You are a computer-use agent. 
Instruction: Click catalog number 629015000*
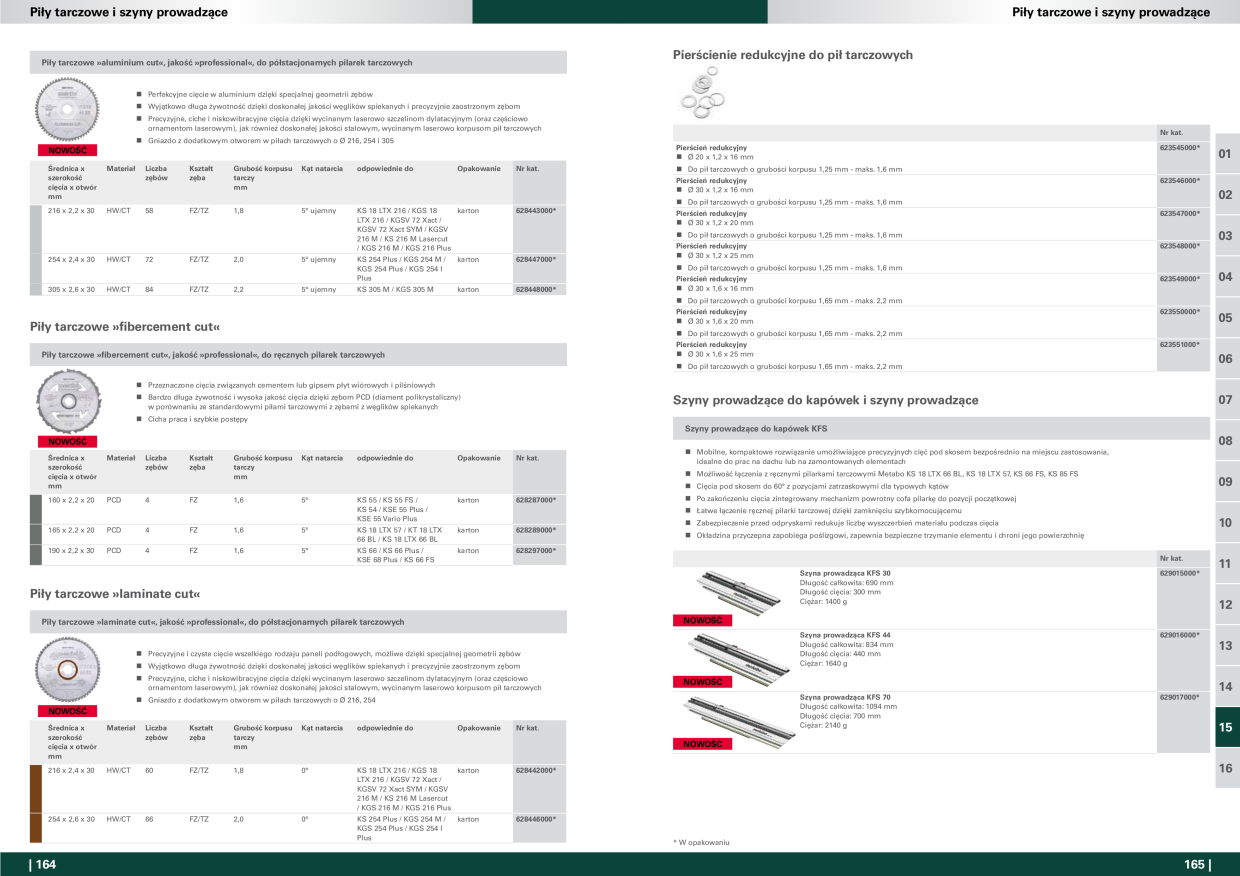click(x=1180, y=573)
